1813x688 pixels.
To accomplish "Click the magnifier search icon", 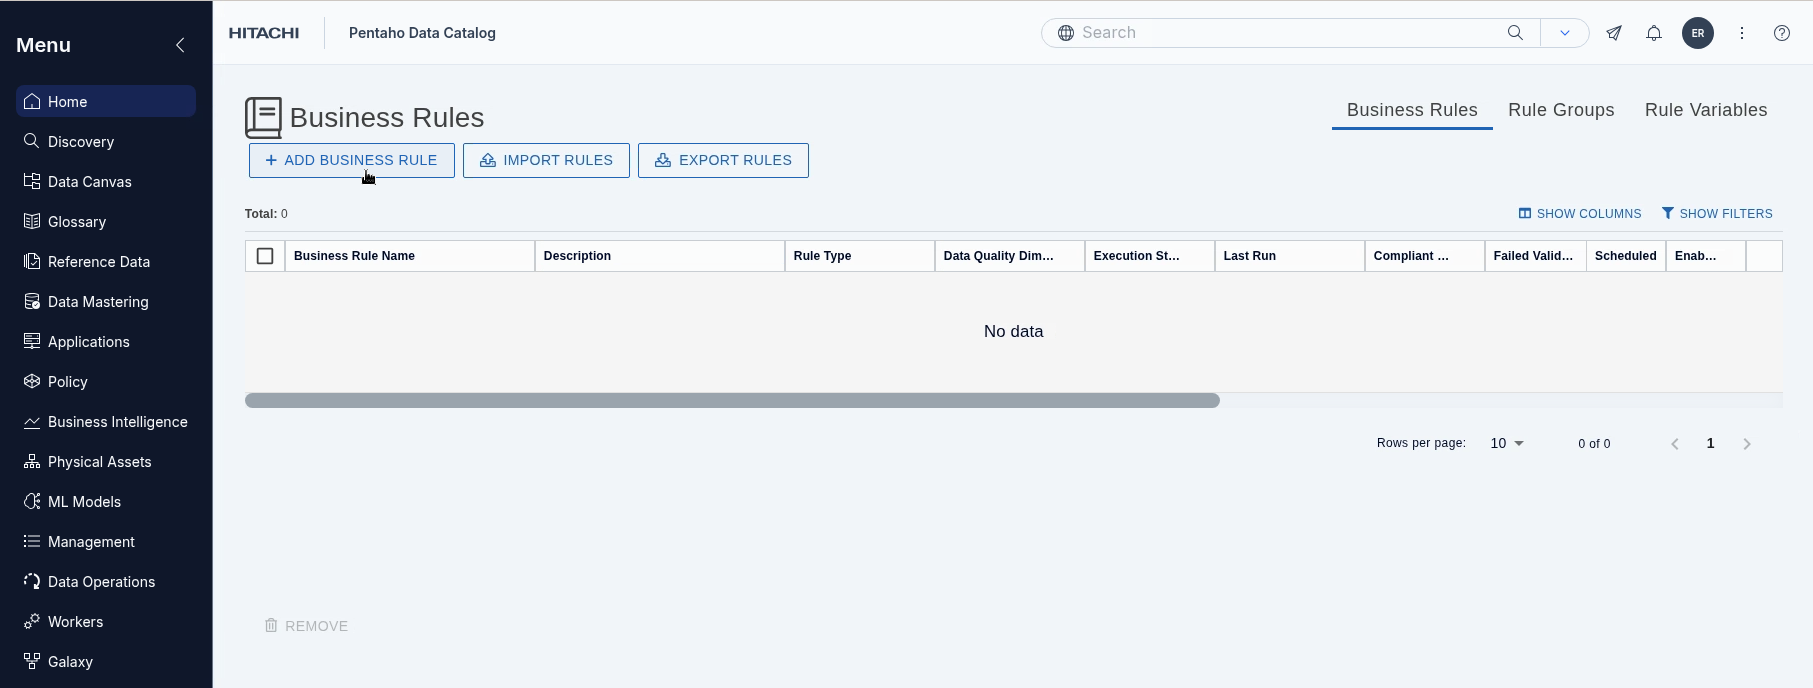I will click(x=1515, y=33).
